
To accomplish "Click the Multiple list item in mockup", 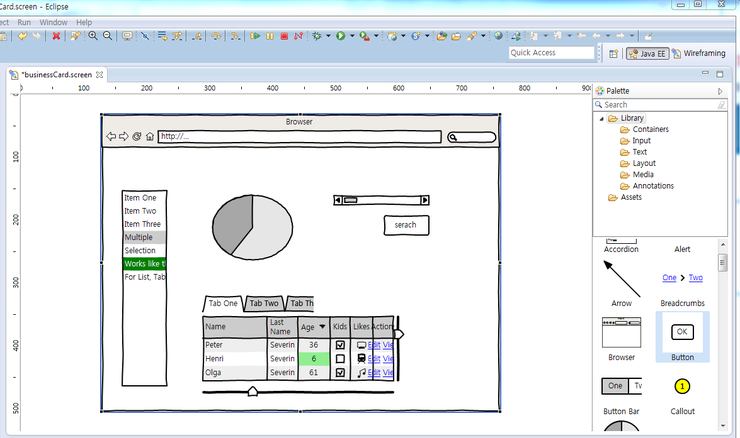I will pyautogui.click(x=144, y=237).
